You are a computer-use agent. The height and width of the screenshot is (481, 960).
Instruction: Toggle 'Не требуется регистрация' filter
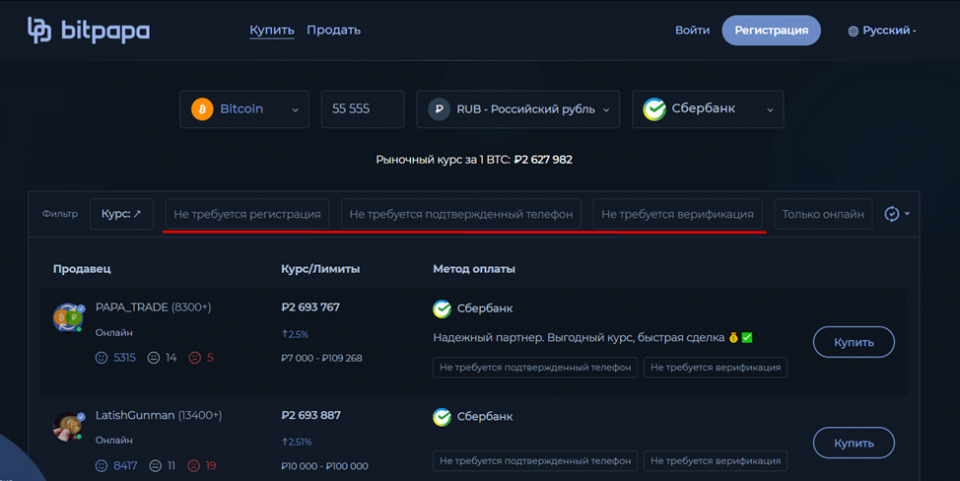(x=247, y=214)
